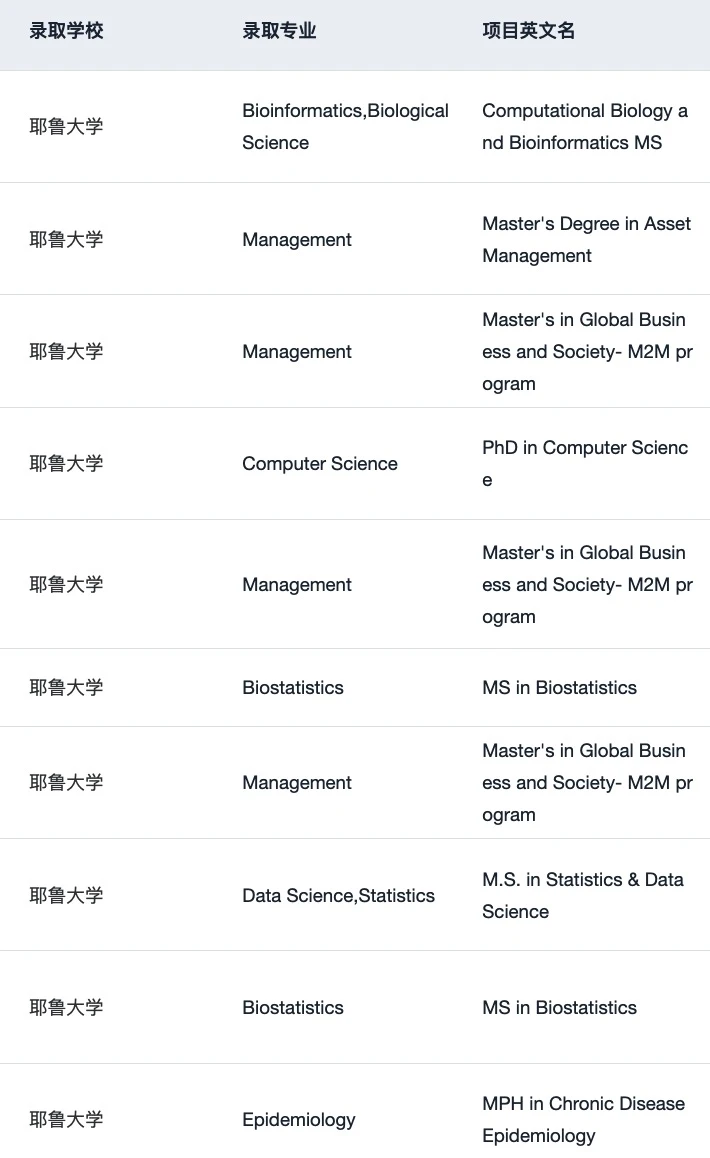Click Management in the Asset Management row
Screen dimensions: 710x1158
(x=297, y=240)
